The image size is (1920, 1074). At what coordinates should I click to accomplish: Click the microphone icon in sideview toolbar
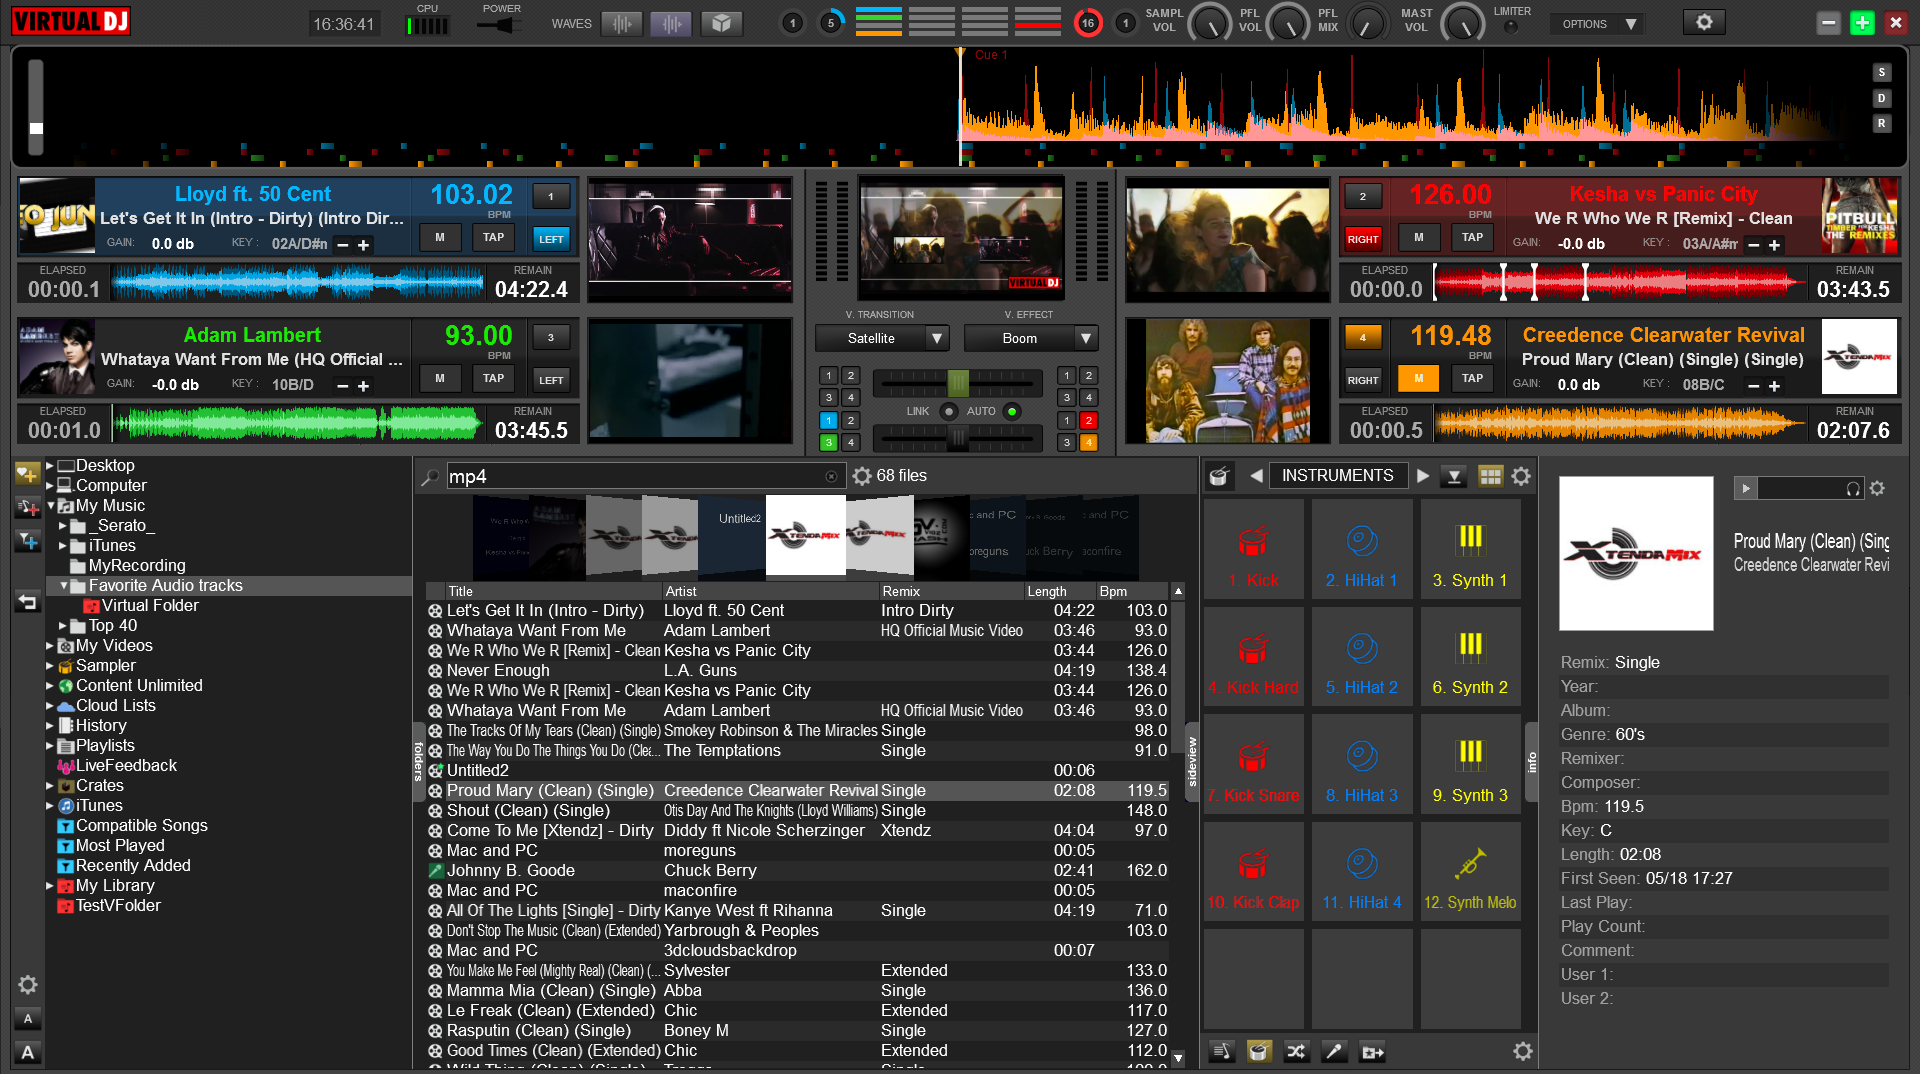[x=1334, y=1051]
